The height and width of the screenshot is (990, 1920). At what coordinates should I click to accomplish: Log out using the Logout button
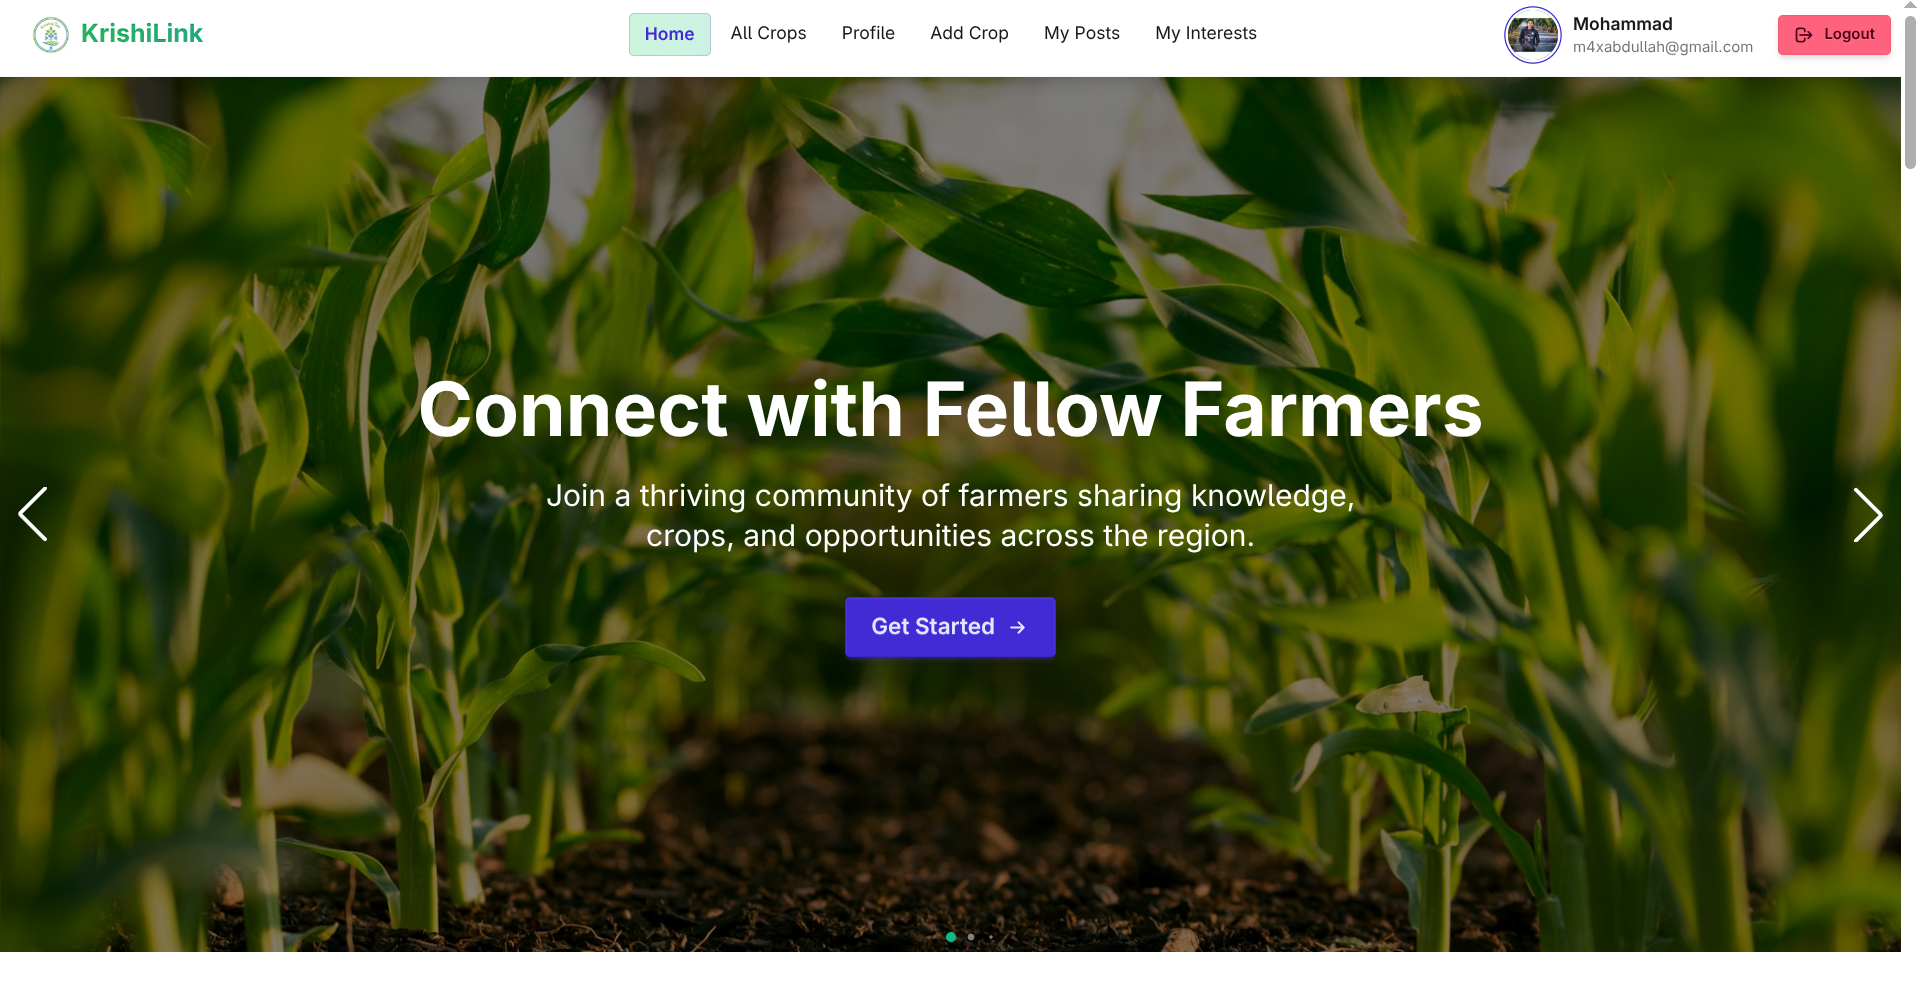tap(1834, 35)
